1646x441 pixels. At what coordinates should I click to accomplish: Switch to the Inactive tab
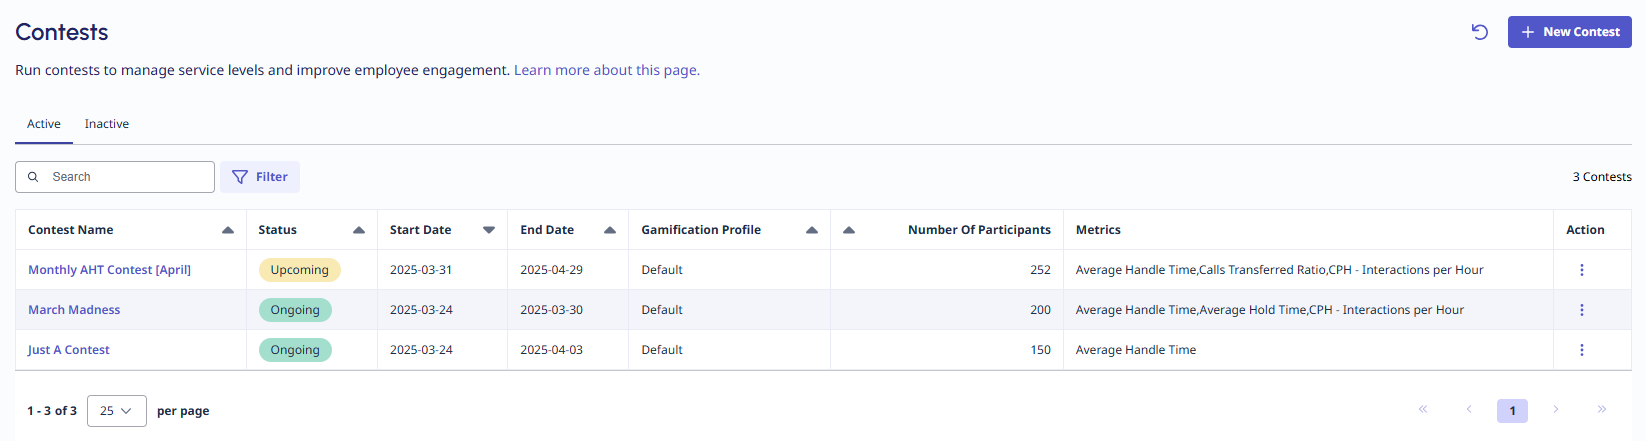[107, 124]
